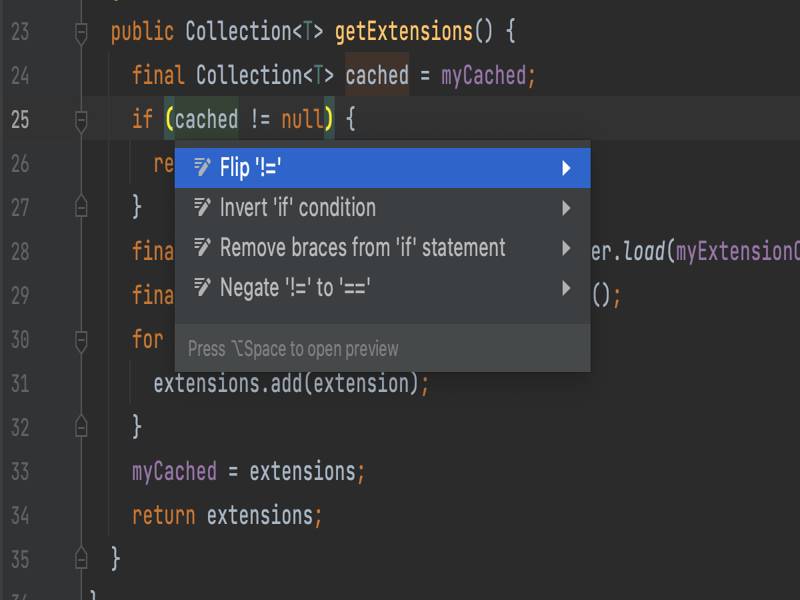Click the intention icon next to Invert 'if' condition
The width and height of the screenshot is (800, 600).
click(x=202, y=208)
